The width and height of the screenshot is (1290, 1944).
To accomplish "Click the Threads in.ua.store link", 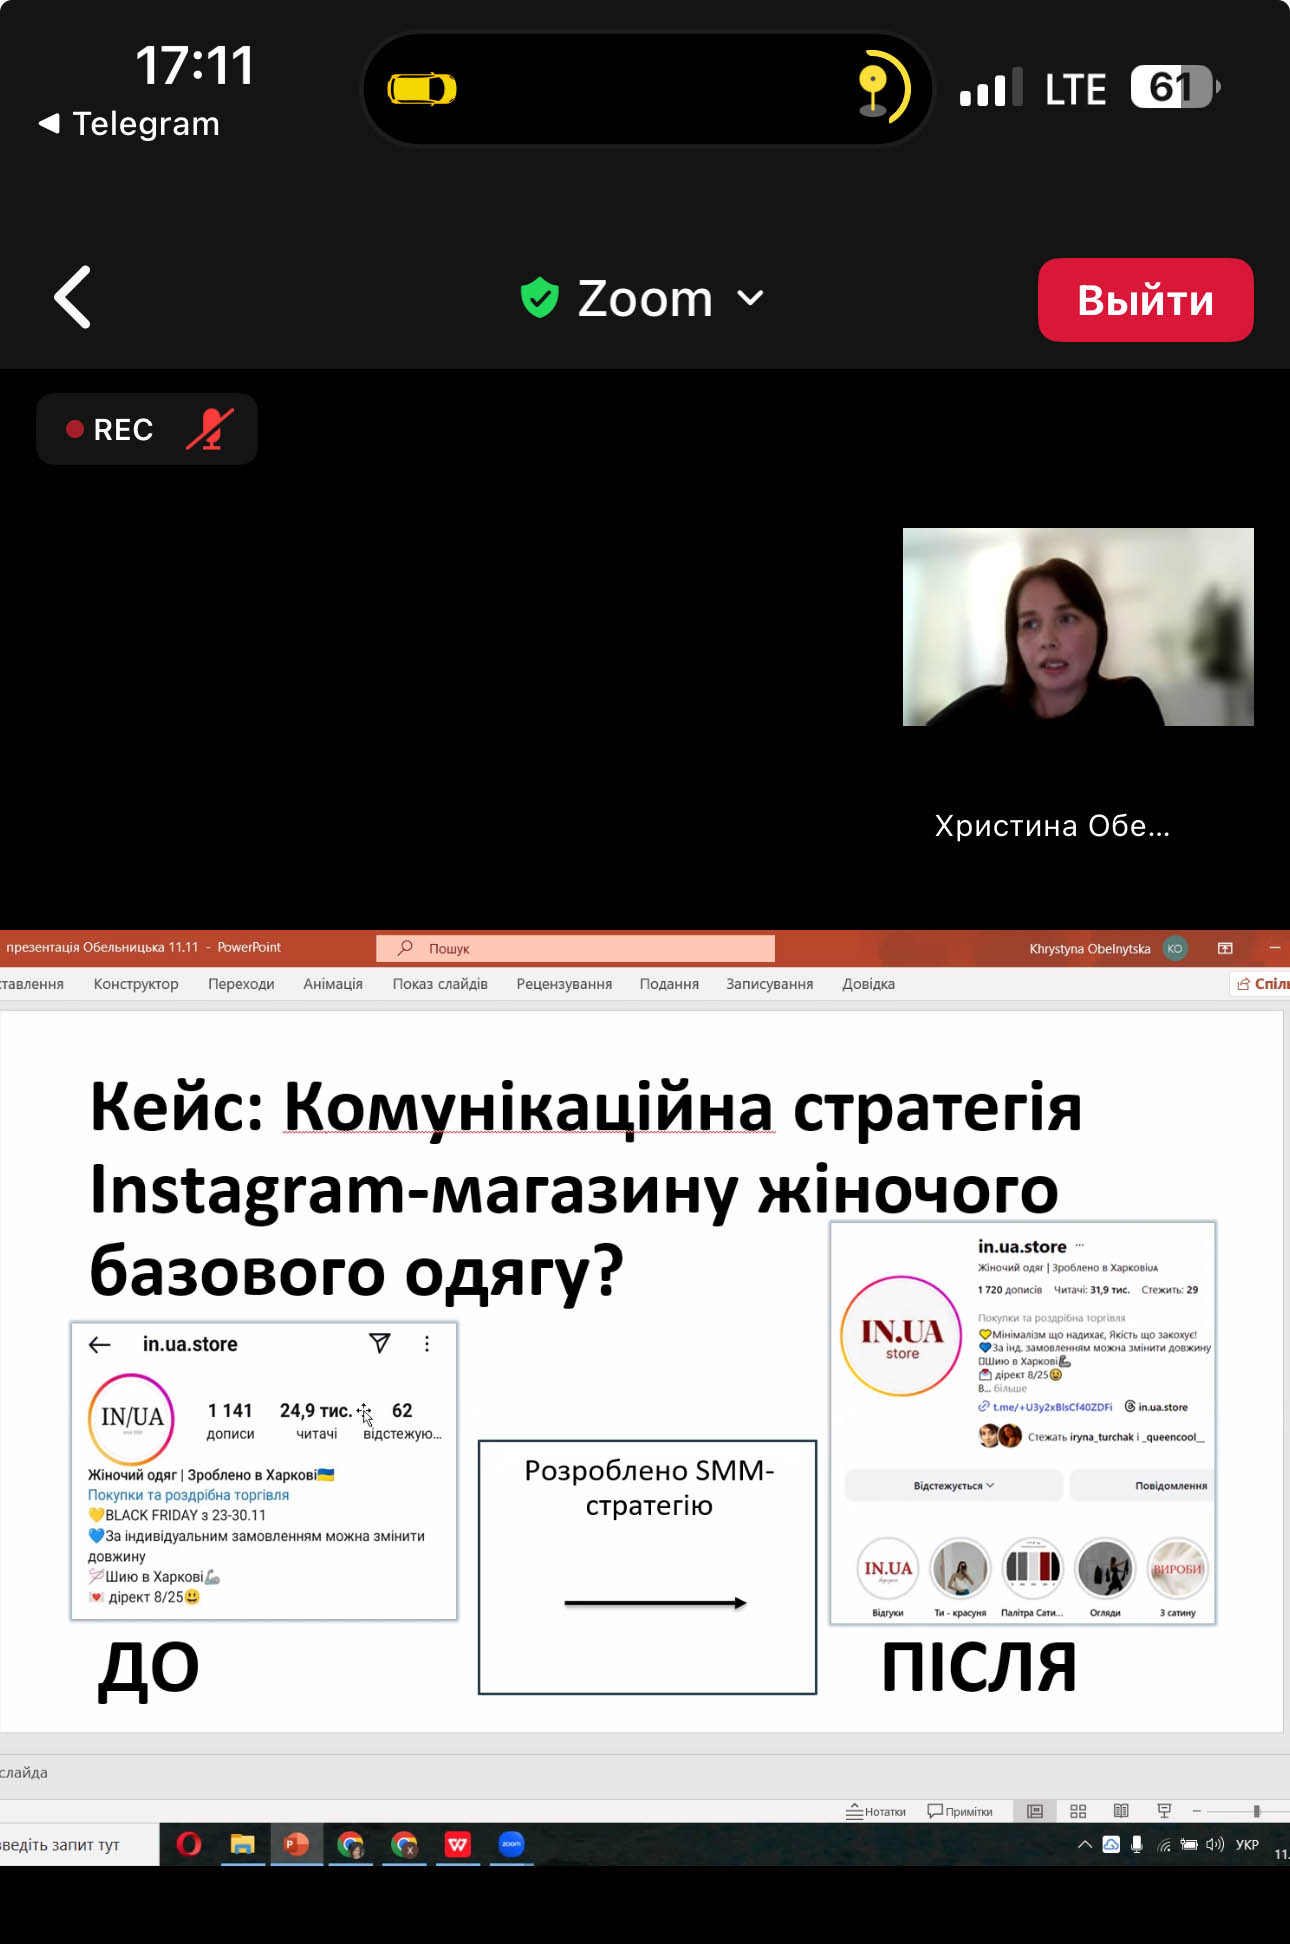I will [1157, 1407].
